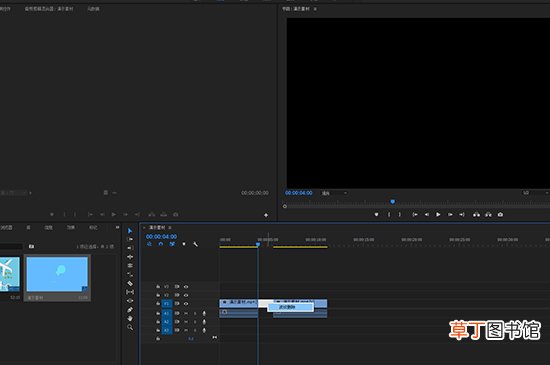Step back one frame in Program monitor
The height and width of the screenshot is (365, 550).
427,214
